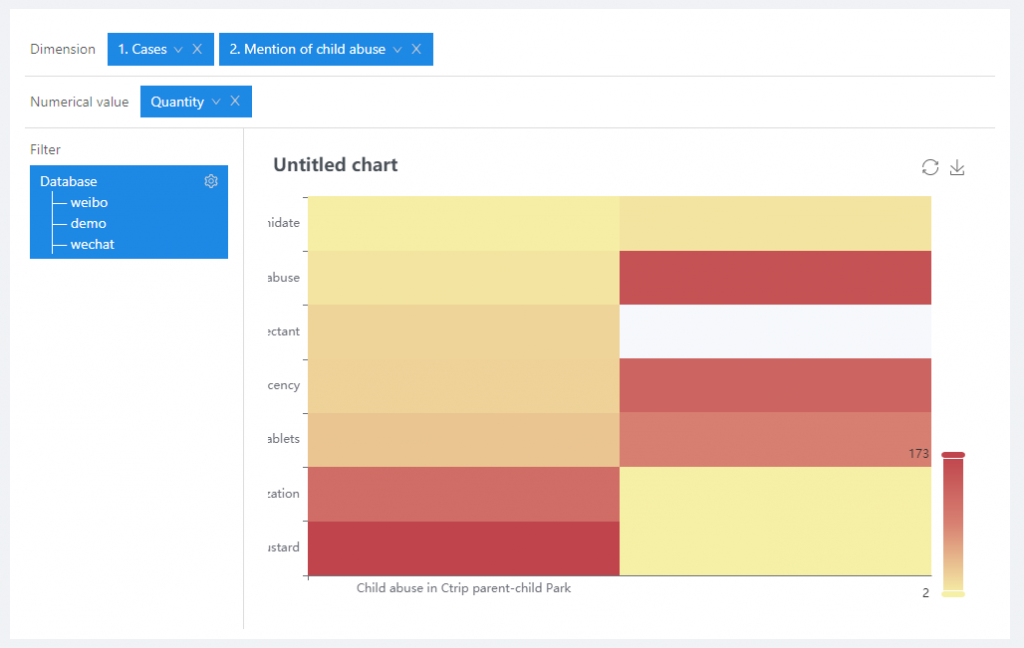Expand Mention of child abuse dropdown
This screenshot has height=648, width=1024.
pos(397,49)
